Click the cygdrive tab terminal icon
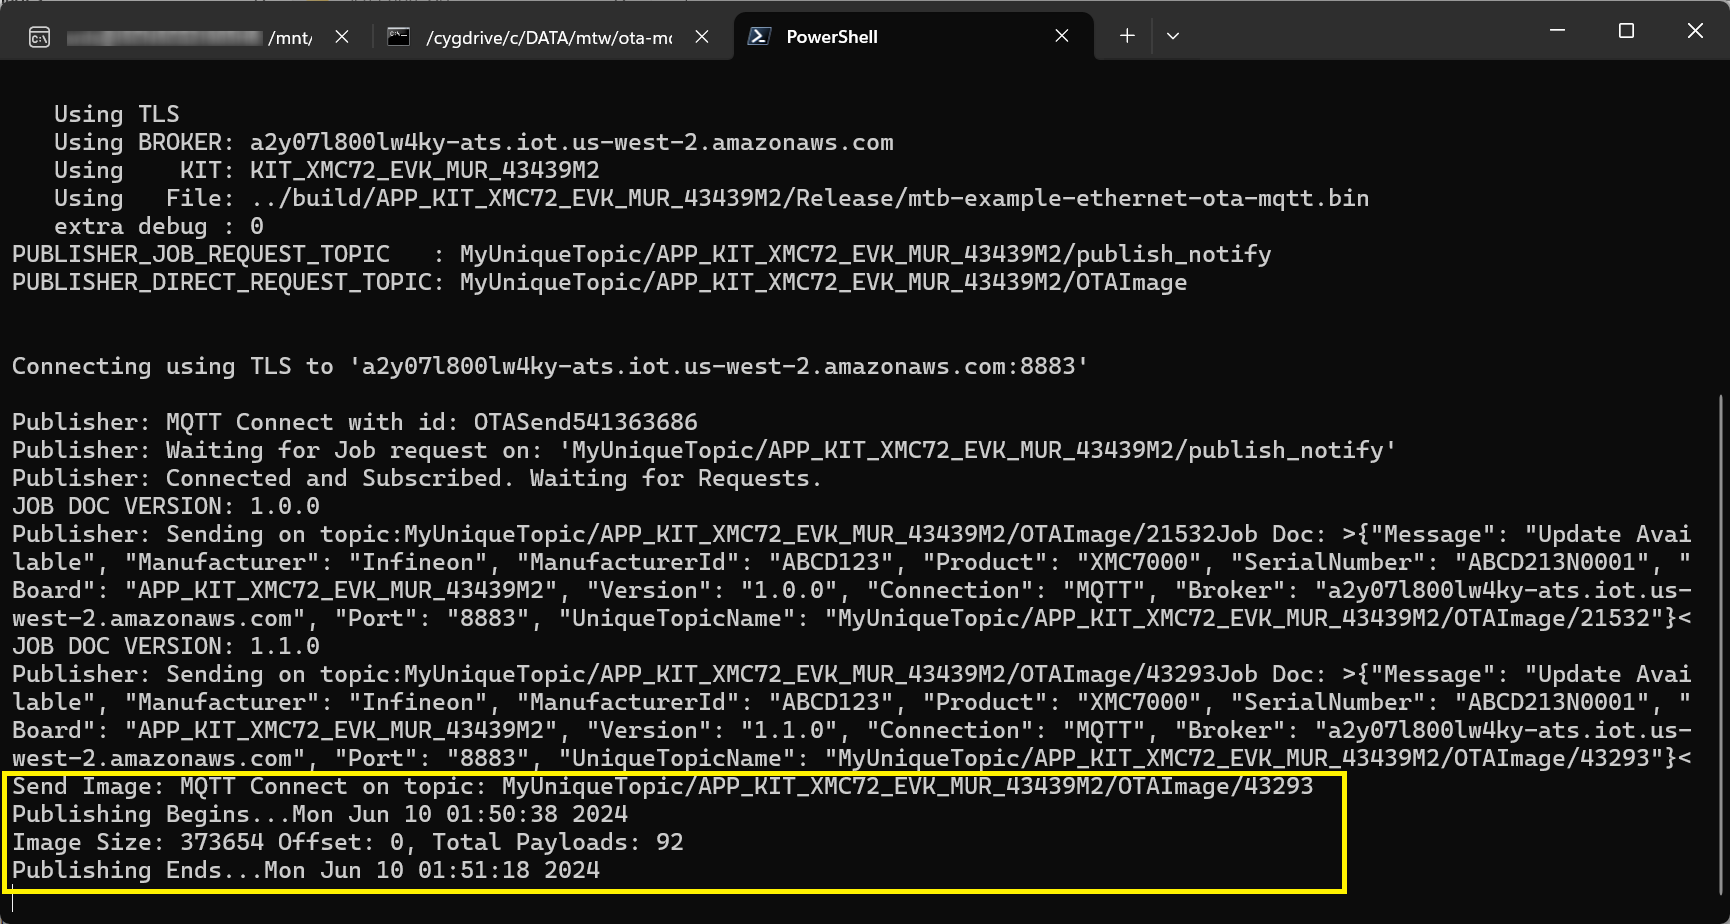Screen dimensions: 1730x924 [399, 37]
